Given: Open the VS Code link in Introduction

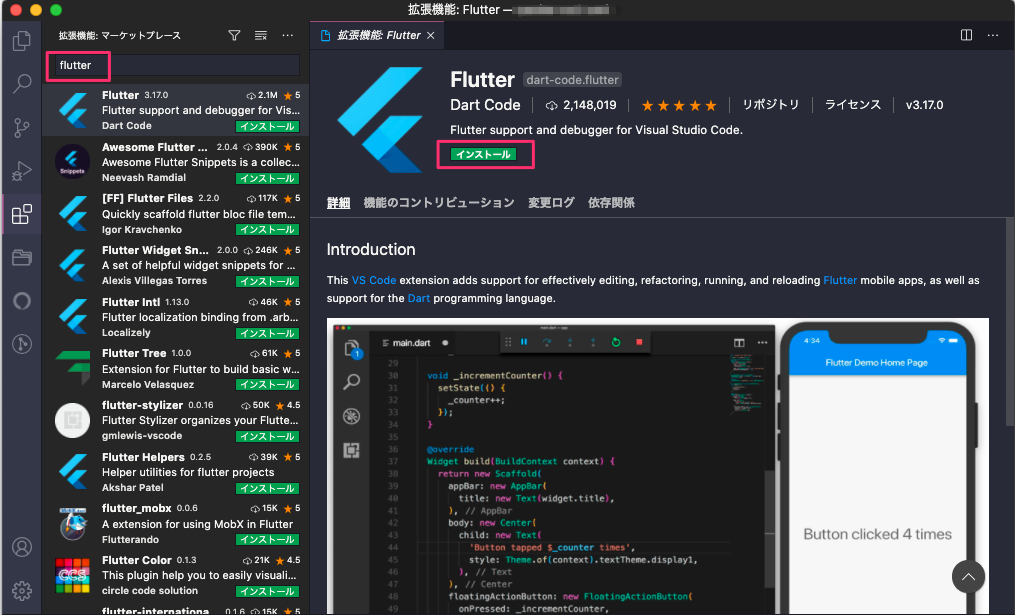Looking at the screenshot, I should [374, 280].
